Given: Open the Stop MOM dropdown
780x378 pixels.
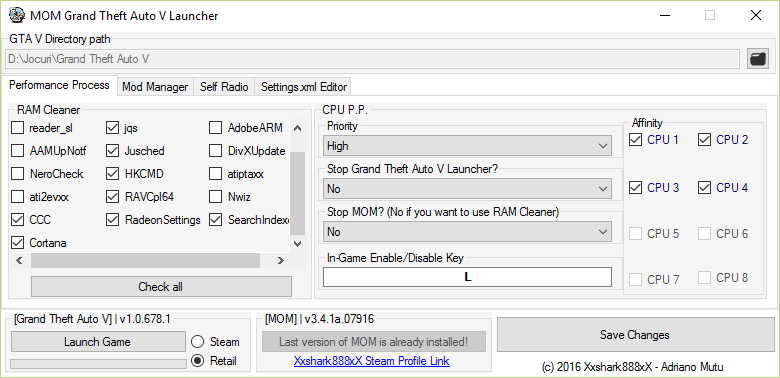Looking at the screenshot, I should pyautogui.click(x=467, y=232).
